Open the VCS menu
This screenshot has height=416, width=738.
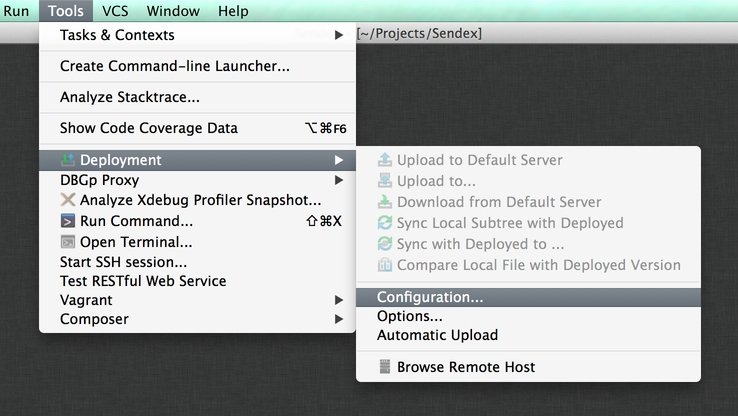(114, 11)
